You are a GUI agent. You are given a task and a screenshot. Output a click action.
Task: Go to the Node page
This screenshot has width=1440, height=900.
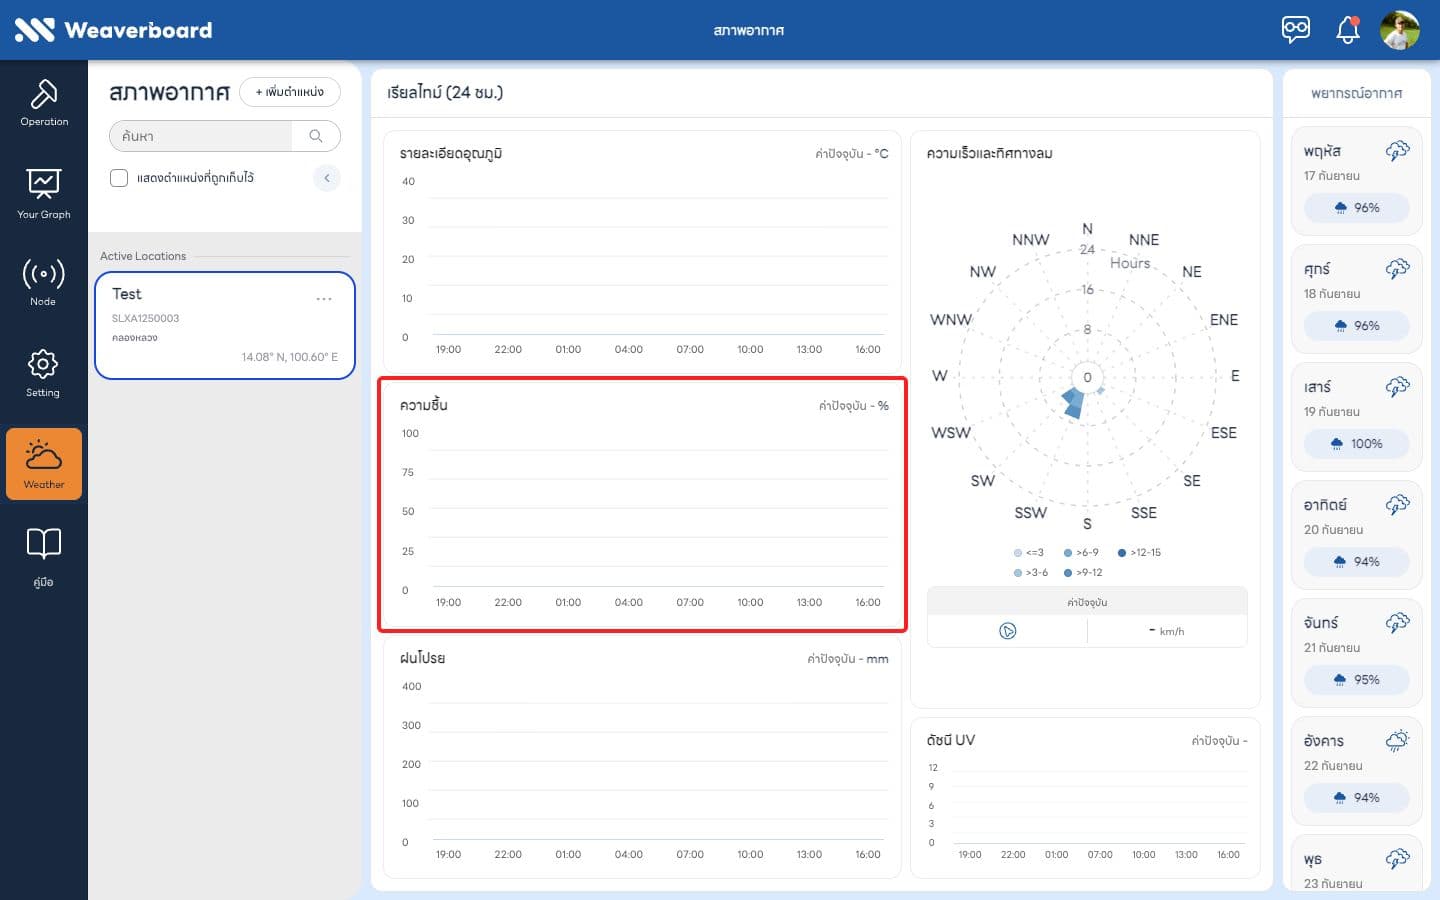tap(44, 282)
